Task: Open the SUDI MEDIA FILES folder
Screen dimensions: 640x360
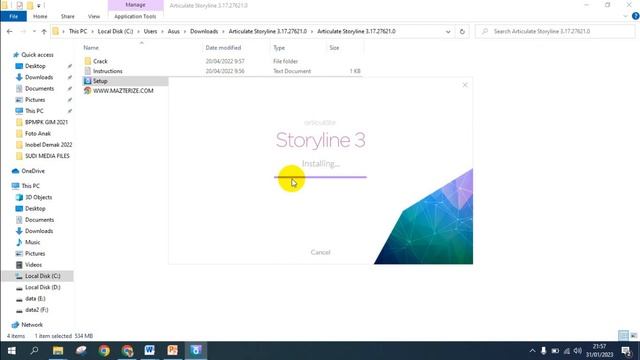Action: click(x=47, y=156)
